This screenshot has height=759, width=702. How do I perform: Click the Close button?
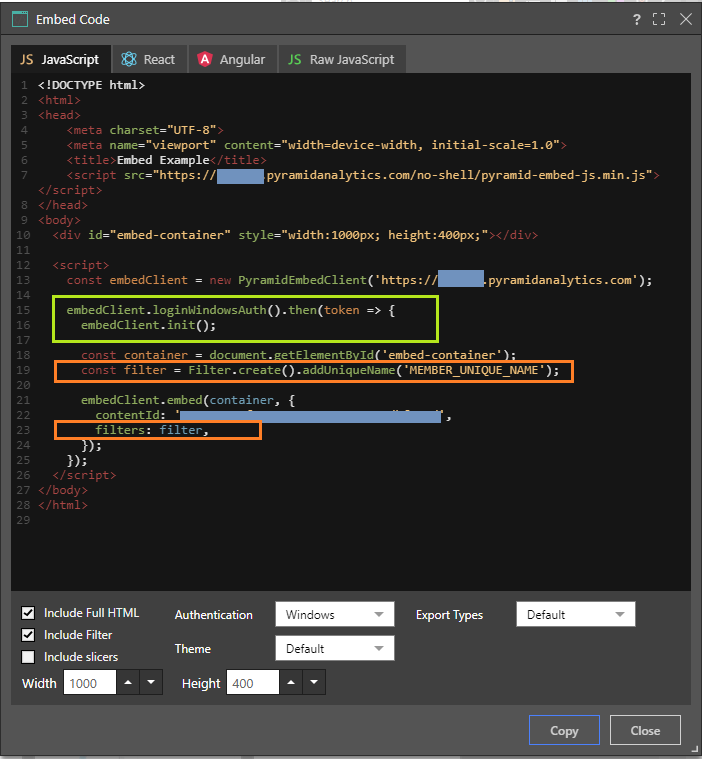point(645,730)
